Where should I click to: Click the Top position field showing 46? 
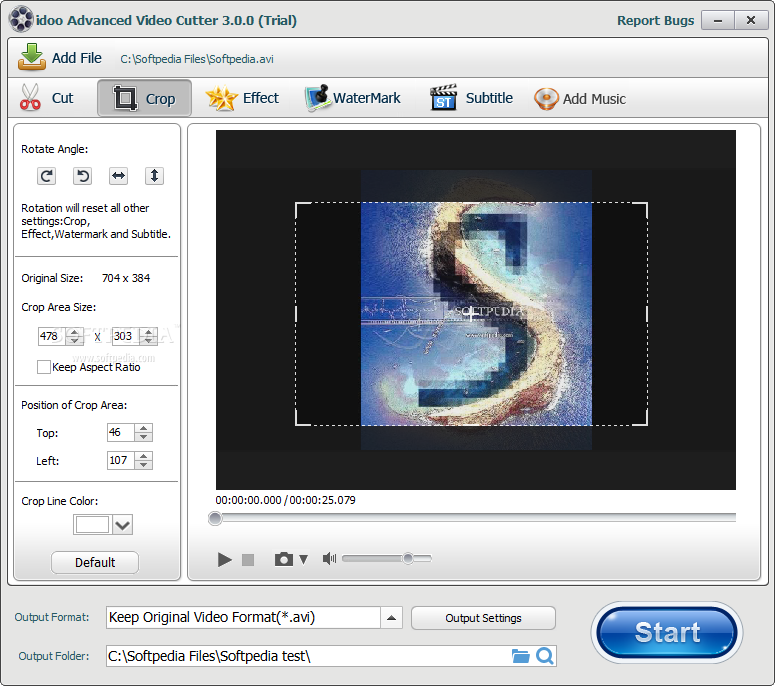[121, 432]
